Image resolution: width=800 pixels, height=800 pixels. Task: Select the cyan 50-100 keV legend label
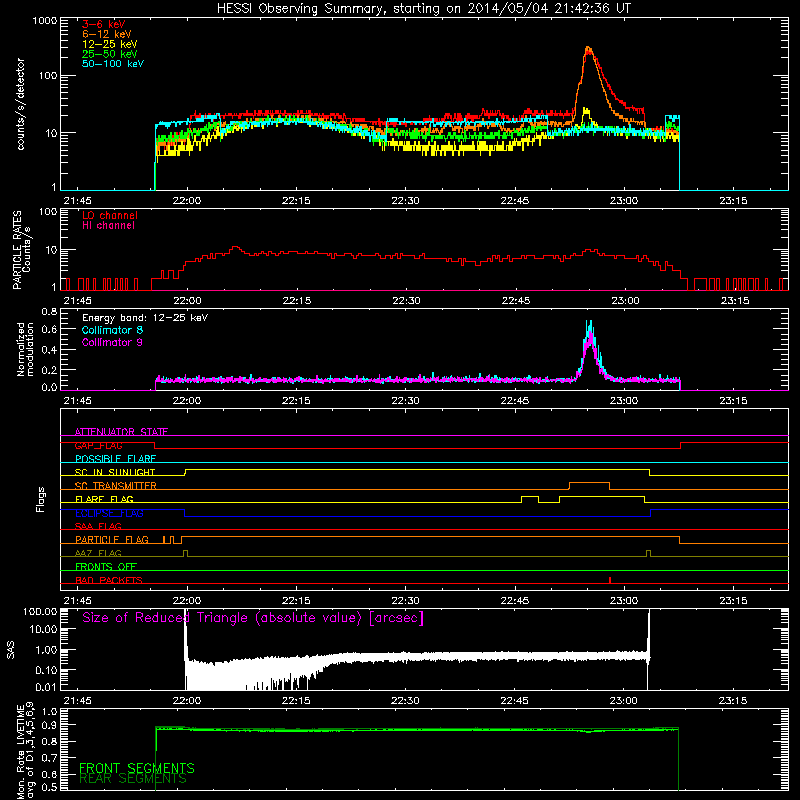[113, 64]
